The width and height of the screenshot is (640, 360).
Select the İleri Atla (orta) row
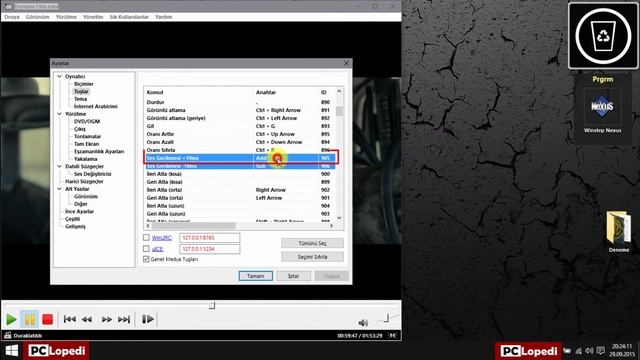point(240,190)
